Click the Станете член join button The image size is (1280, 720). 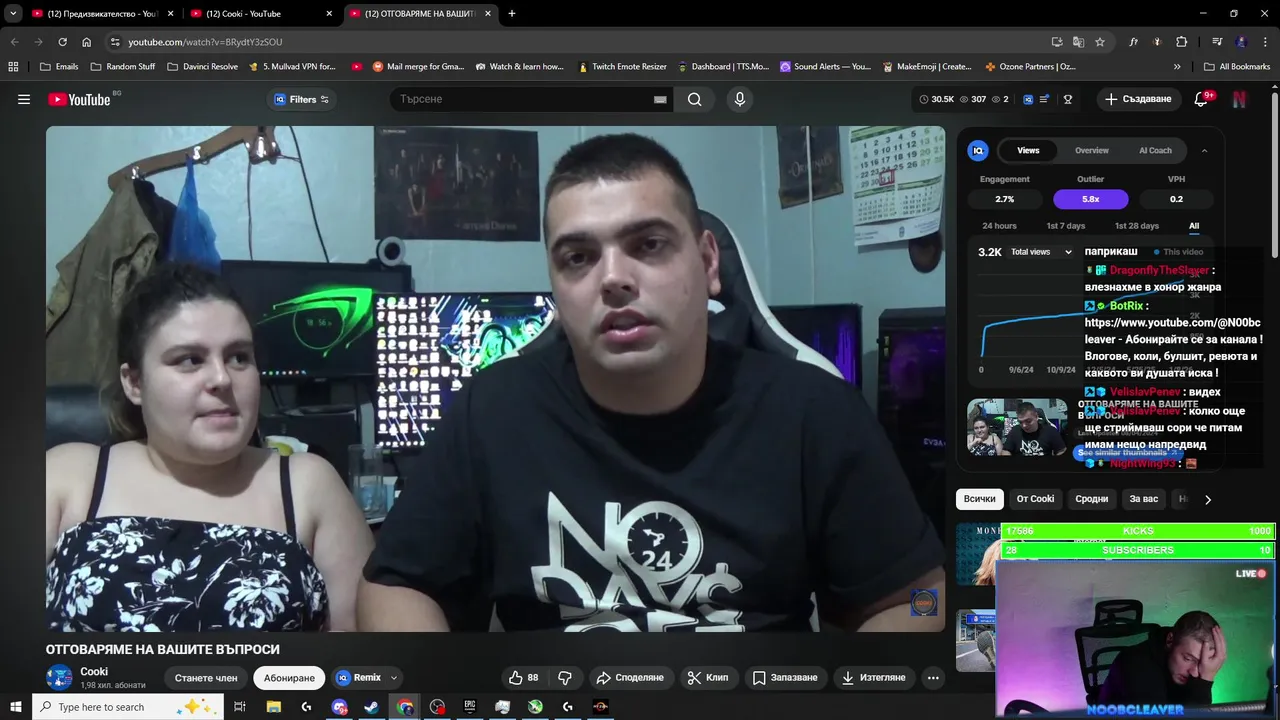pyautogui.click(x=206, y=678)
